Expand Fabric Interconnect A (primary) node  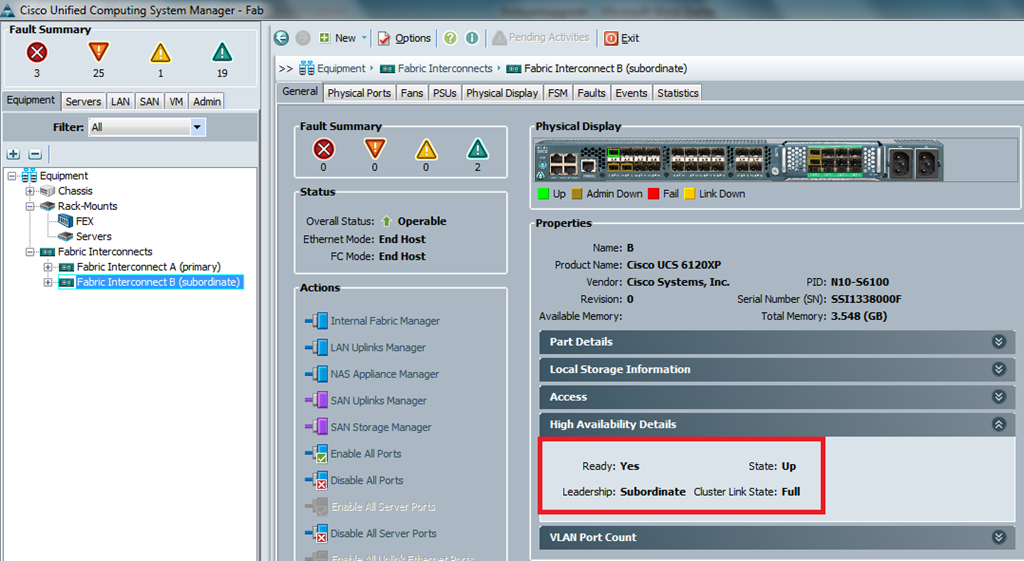(48, 267)
